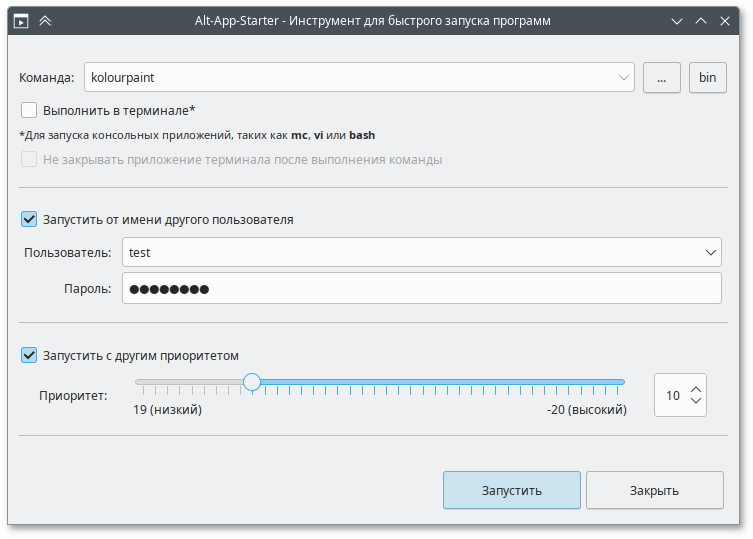Click the Закрыть button
The height and width of the screenshot is (539, 753).
coord(654,490)
